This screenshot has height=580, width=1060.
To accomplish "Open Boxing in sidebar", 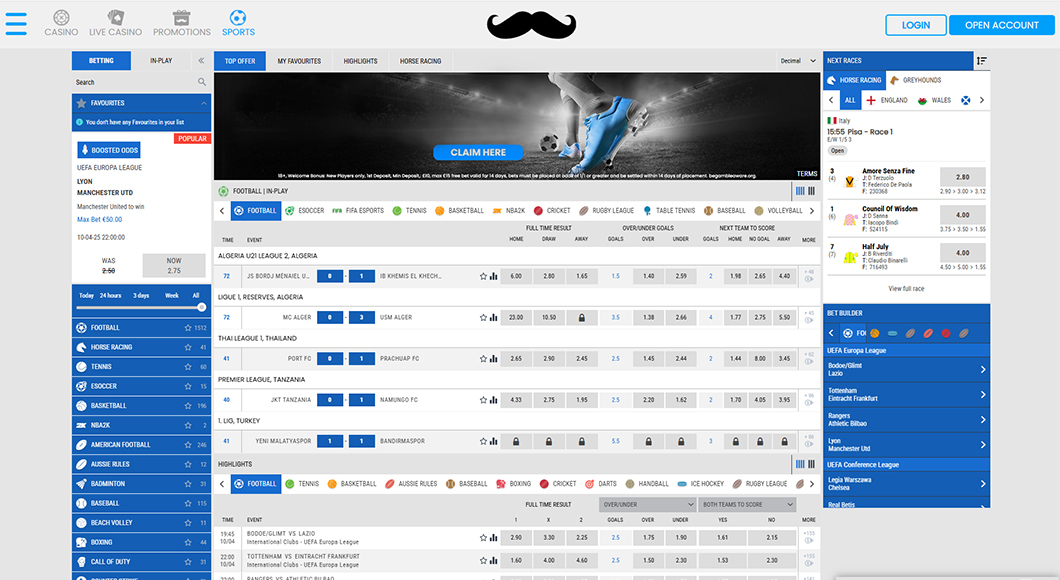I will point(141,542).
